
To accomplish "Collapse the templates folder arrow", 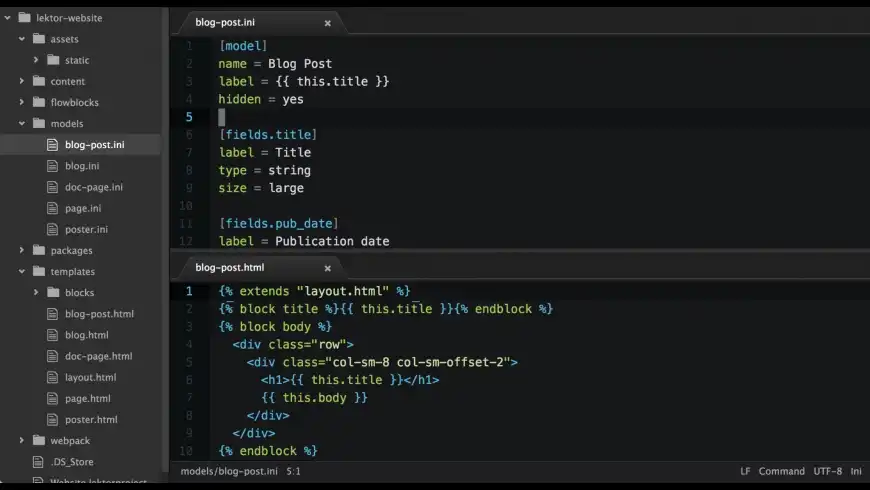I will (22, 271).
